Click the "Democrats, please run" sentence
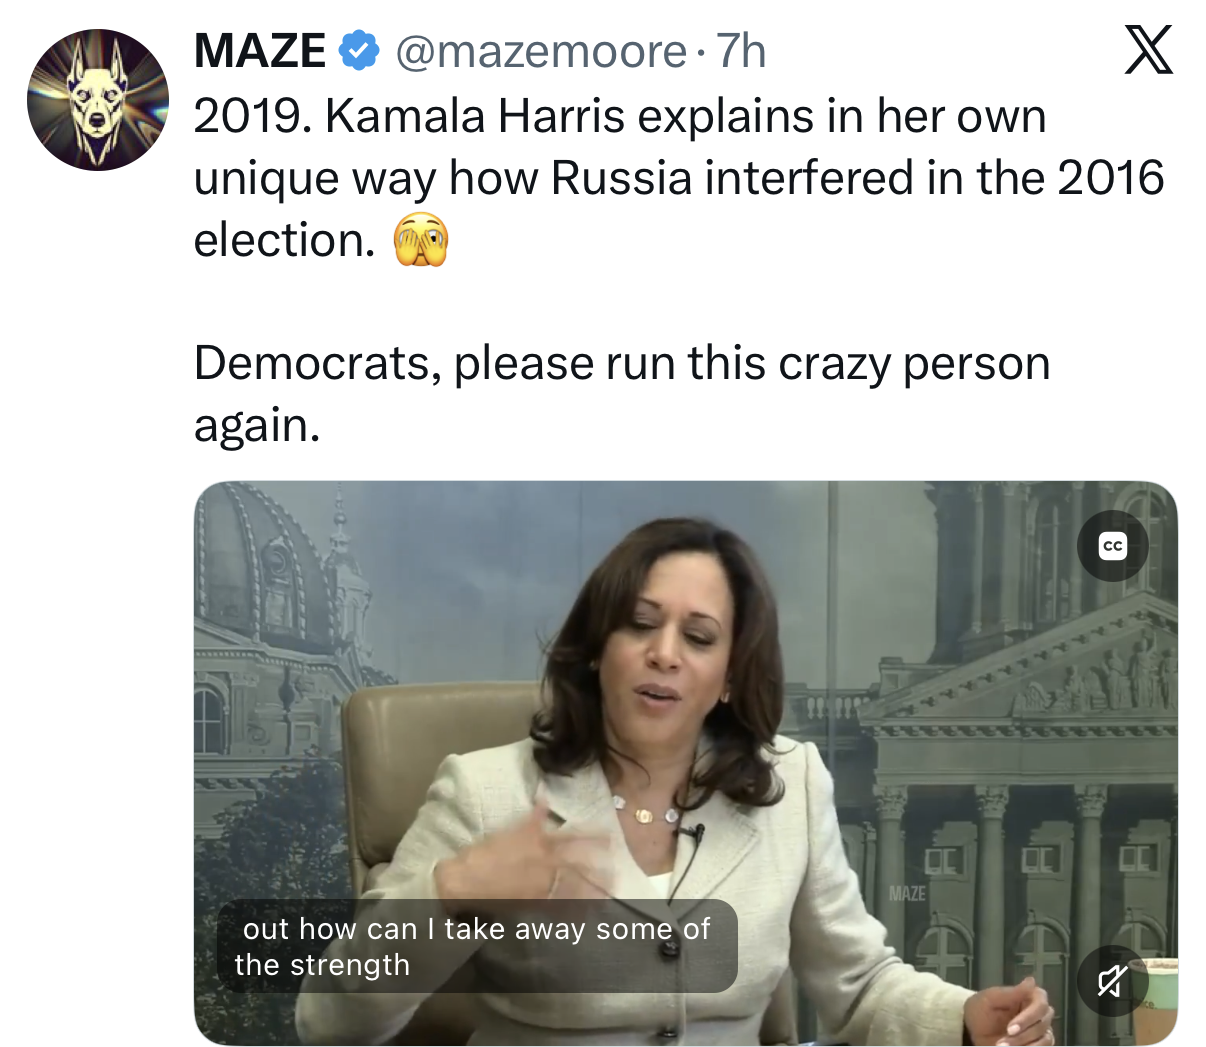 tap(621, 363)
